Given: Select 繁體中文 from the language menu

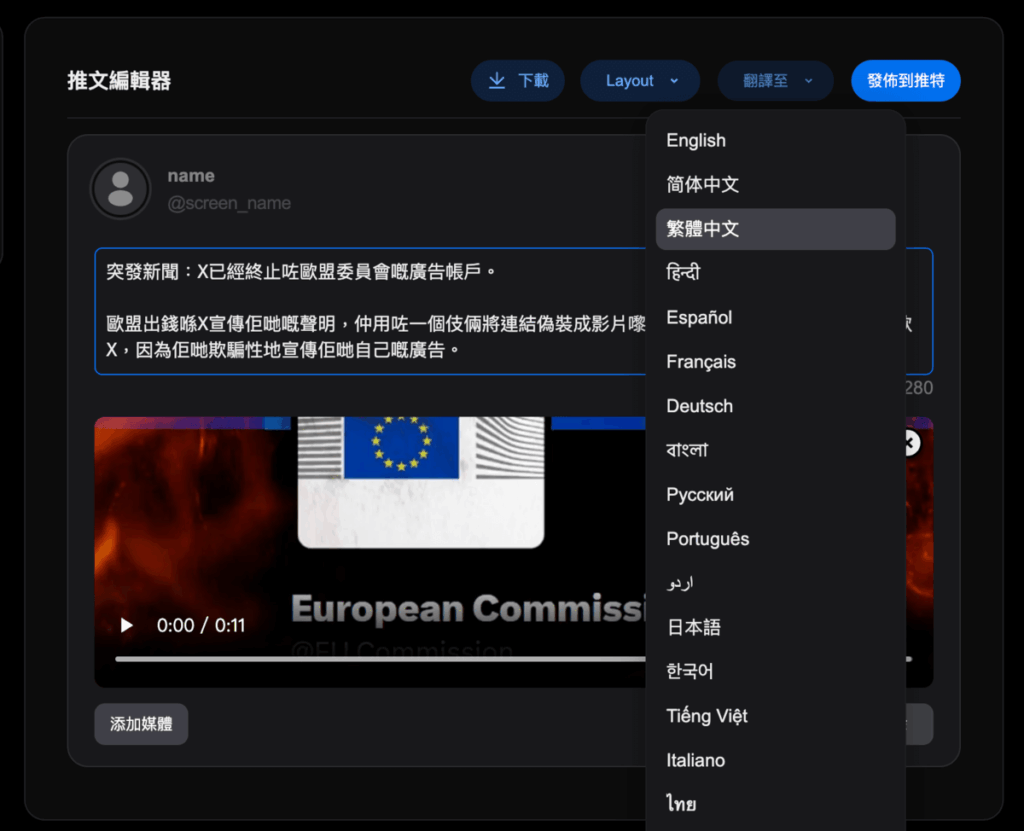Looking at the screenshot, I should (x=775, y=229).
